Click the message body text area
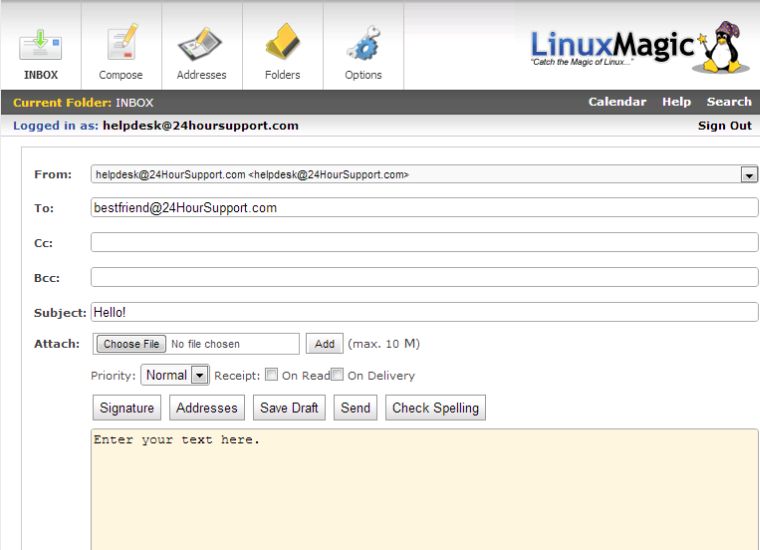Image resolution: width=760 pixels, height=550 pixels. tap(424, 490)
